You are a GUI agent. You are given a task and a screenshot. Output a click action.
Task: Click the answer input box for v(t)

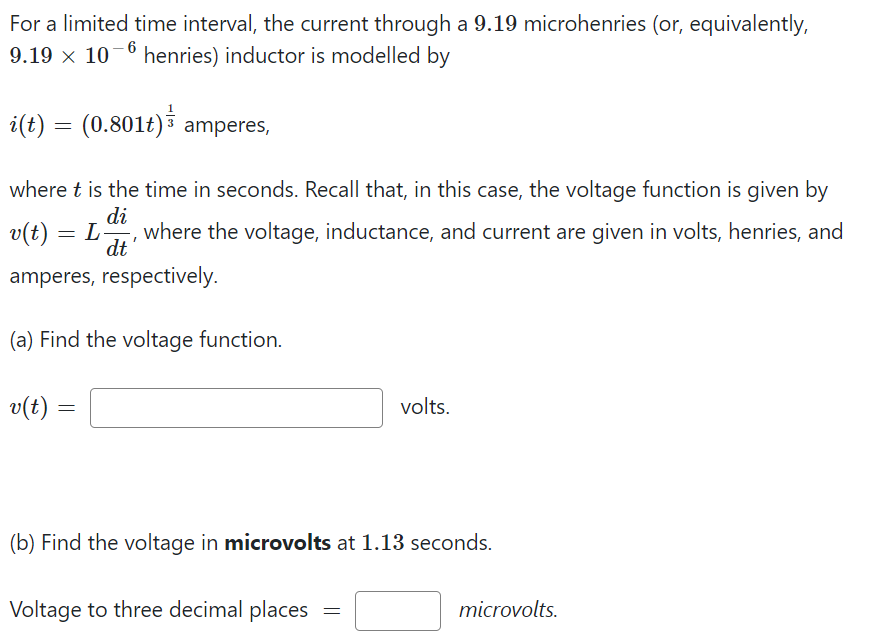point(235,407)
